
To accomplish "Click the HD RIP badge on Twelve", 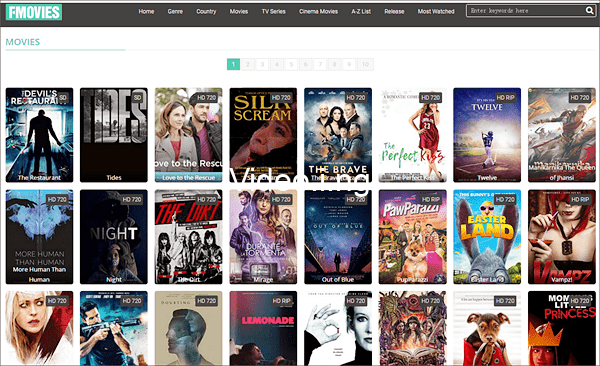I will [x=505, y=98].
